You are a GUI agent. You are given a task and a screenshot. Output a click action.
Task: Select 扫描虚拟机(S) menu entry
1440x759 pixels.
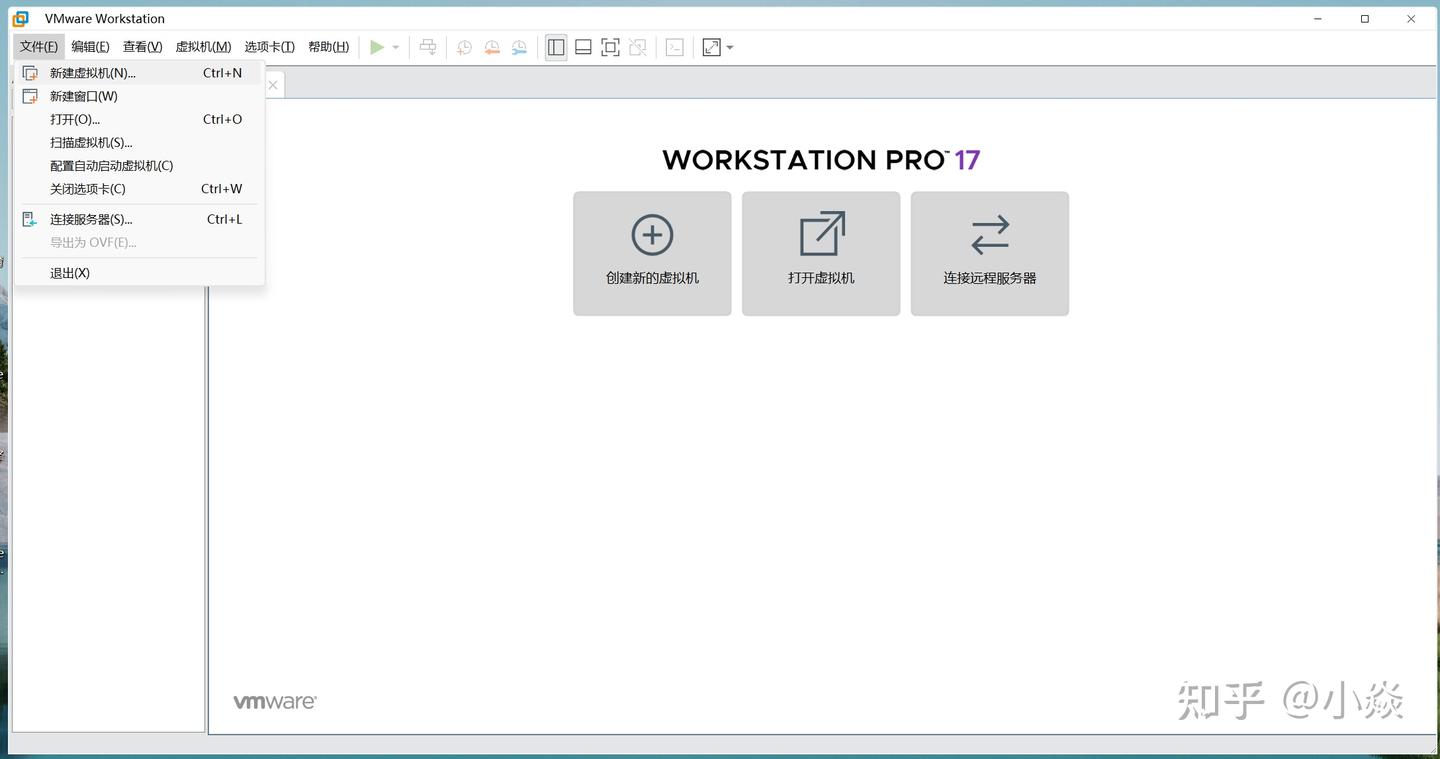90,142
